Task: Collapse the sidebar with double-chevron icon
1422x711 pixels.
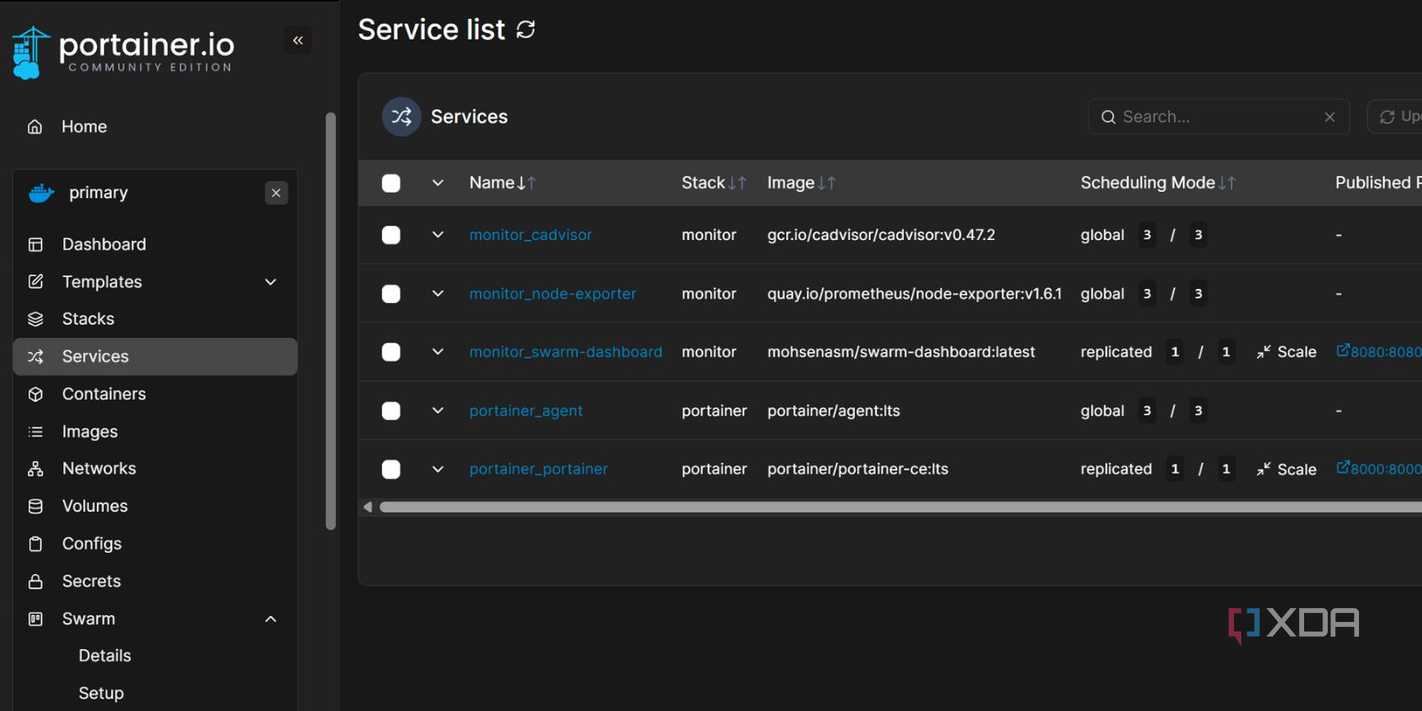Action: [298, 40]
